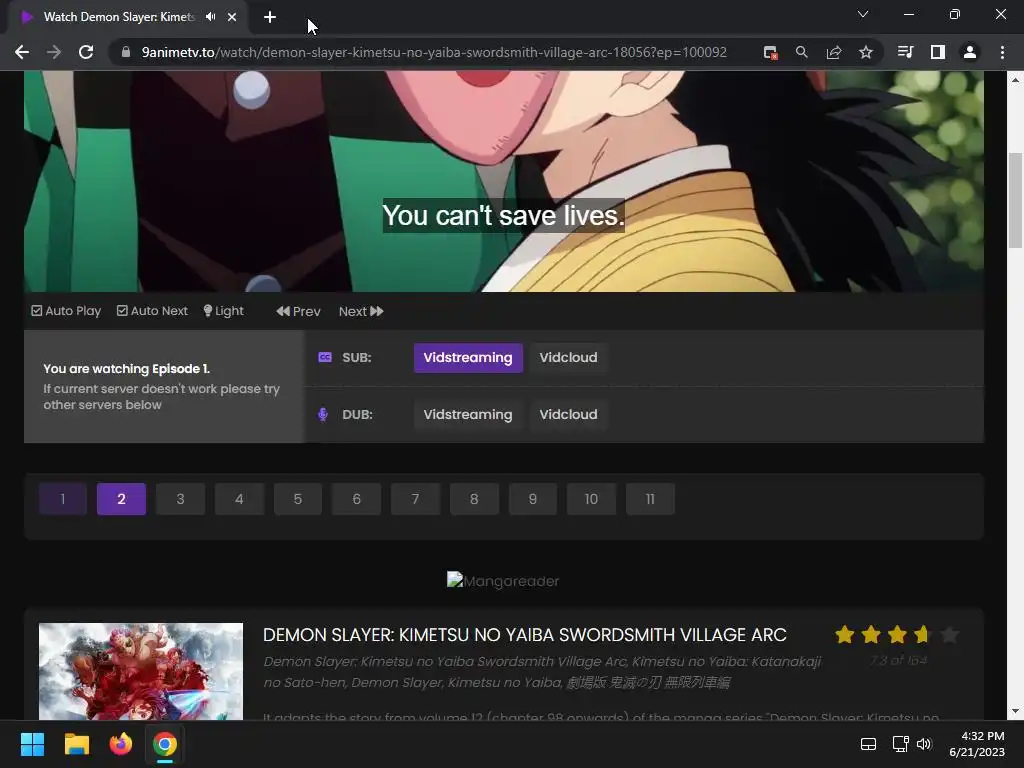Rate four stars on the rating
Screen dimensions: 1024x768
click(923, 635)
